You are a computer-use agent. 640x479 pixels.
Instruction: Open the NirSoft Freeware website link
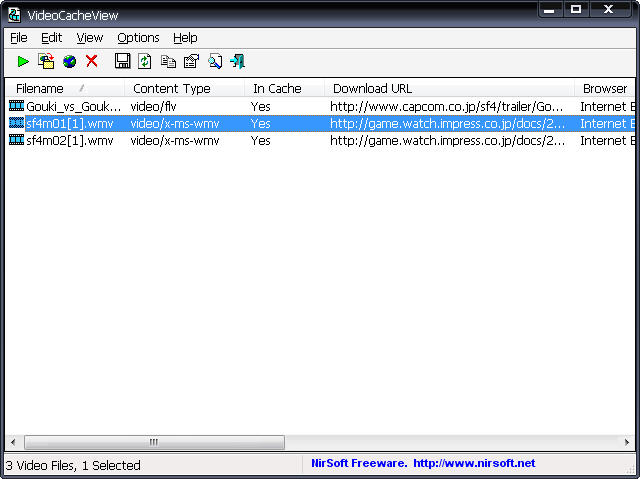click(423, 463)
